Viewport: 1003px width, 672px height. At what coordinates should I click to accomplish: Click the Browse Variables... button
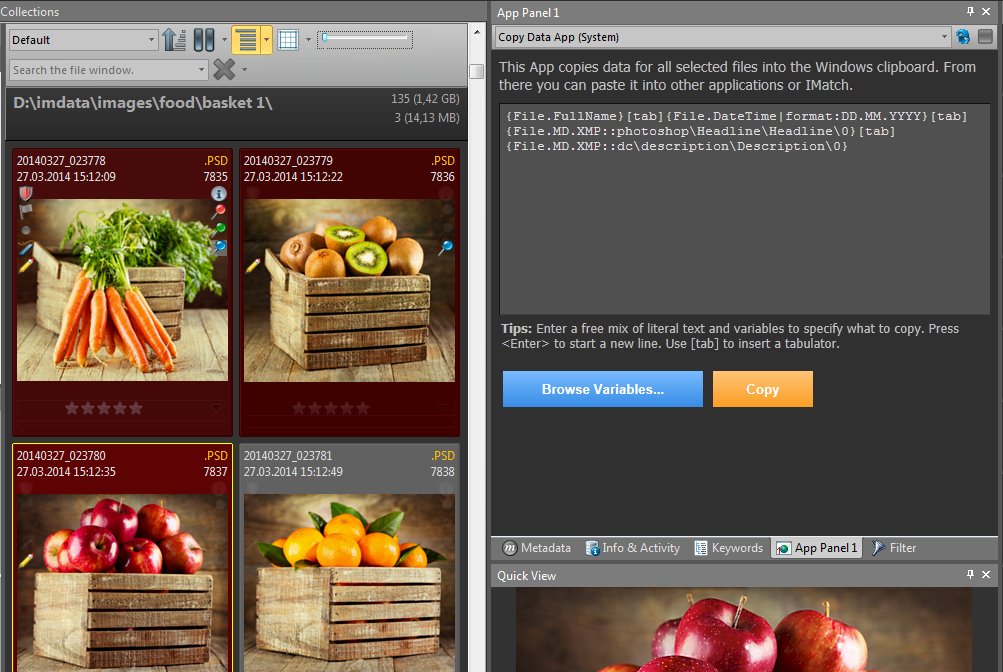pyautogui.click(x=603, y=389)
